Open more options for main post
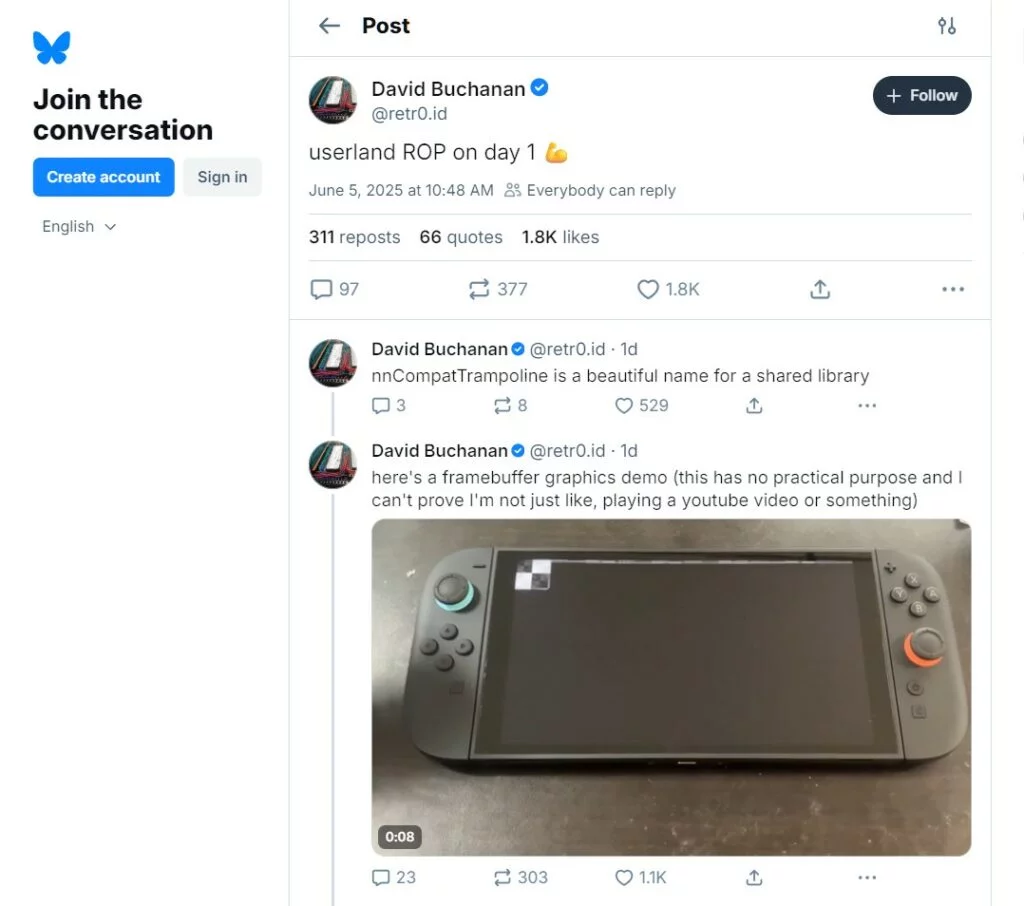The width and height of the screenshot is (1024, 906). (952, 289)
